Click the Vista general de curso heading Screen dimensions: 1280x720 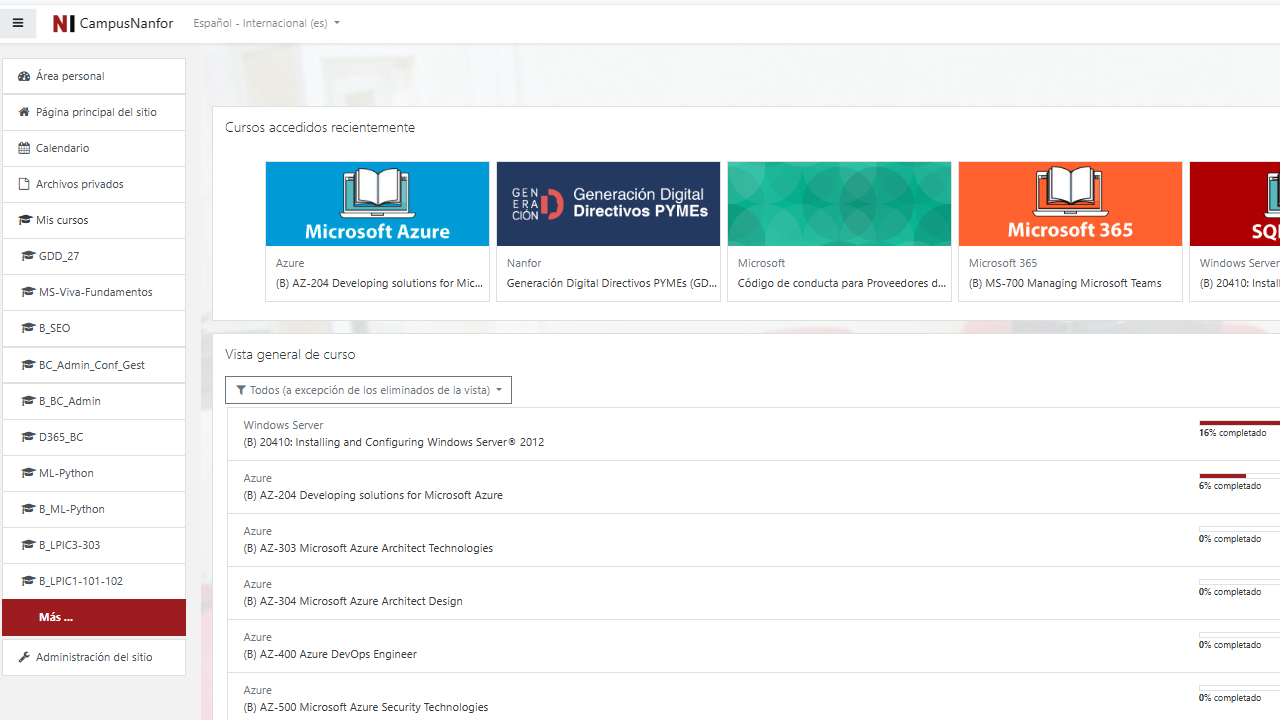click(x=290, y=354)
